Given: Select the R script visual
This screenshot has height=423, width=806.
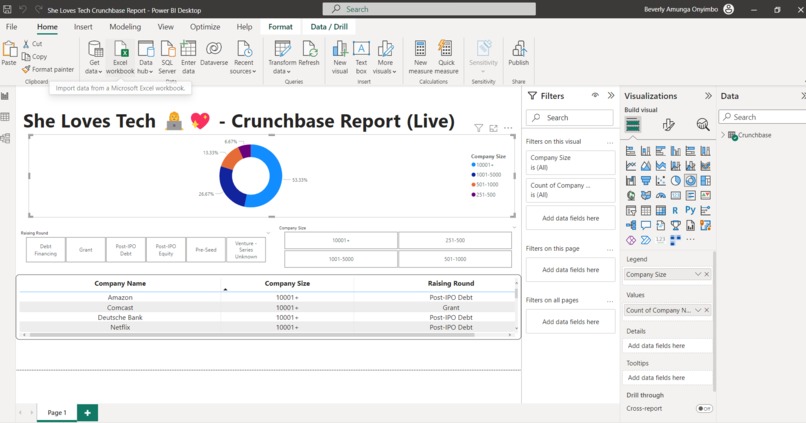Looking at the screenshot, I should pos(675,211).
